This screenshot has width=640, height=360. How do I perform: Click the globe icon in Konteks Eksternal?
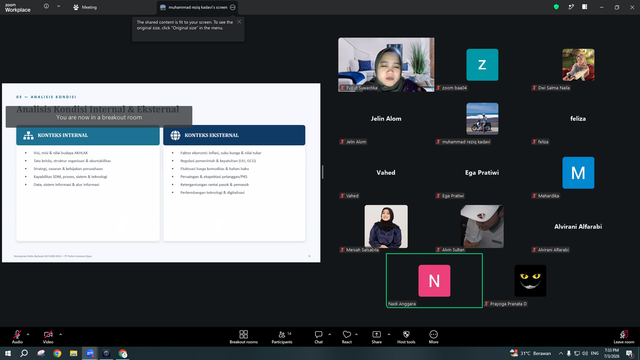click(x=175, y=135)
